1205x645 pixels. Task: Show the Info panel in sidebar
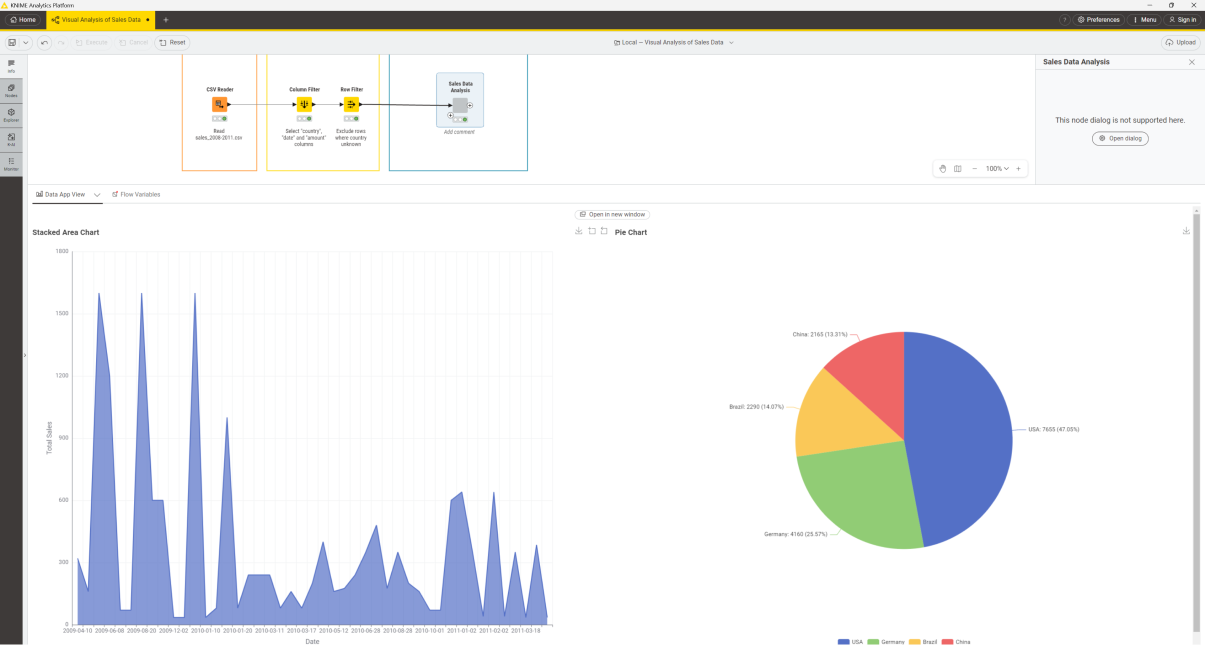[x=11, y=66]
